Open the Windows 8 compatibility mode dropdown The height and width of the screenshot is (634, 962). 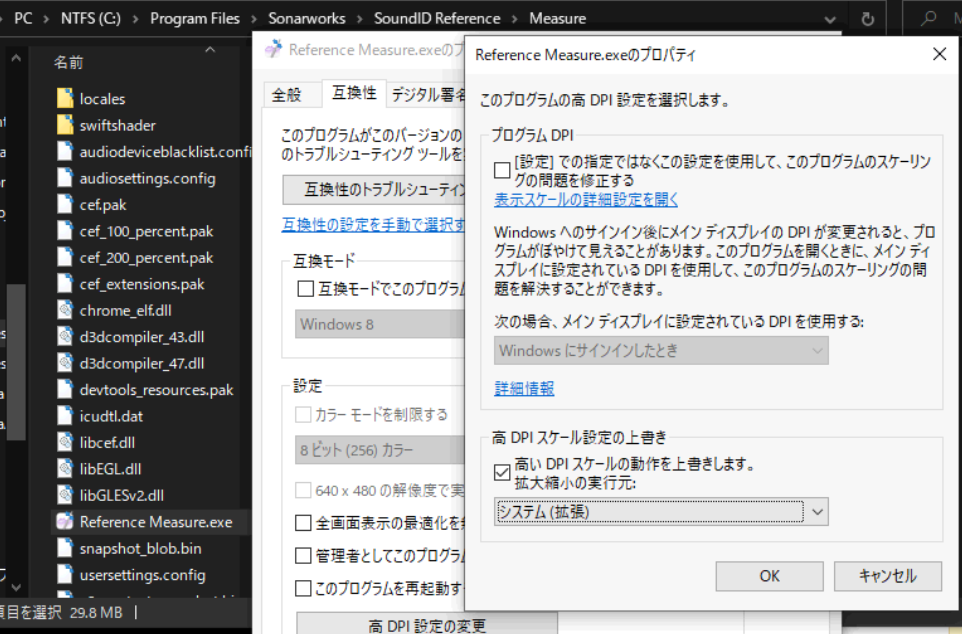tap(380, 324)
